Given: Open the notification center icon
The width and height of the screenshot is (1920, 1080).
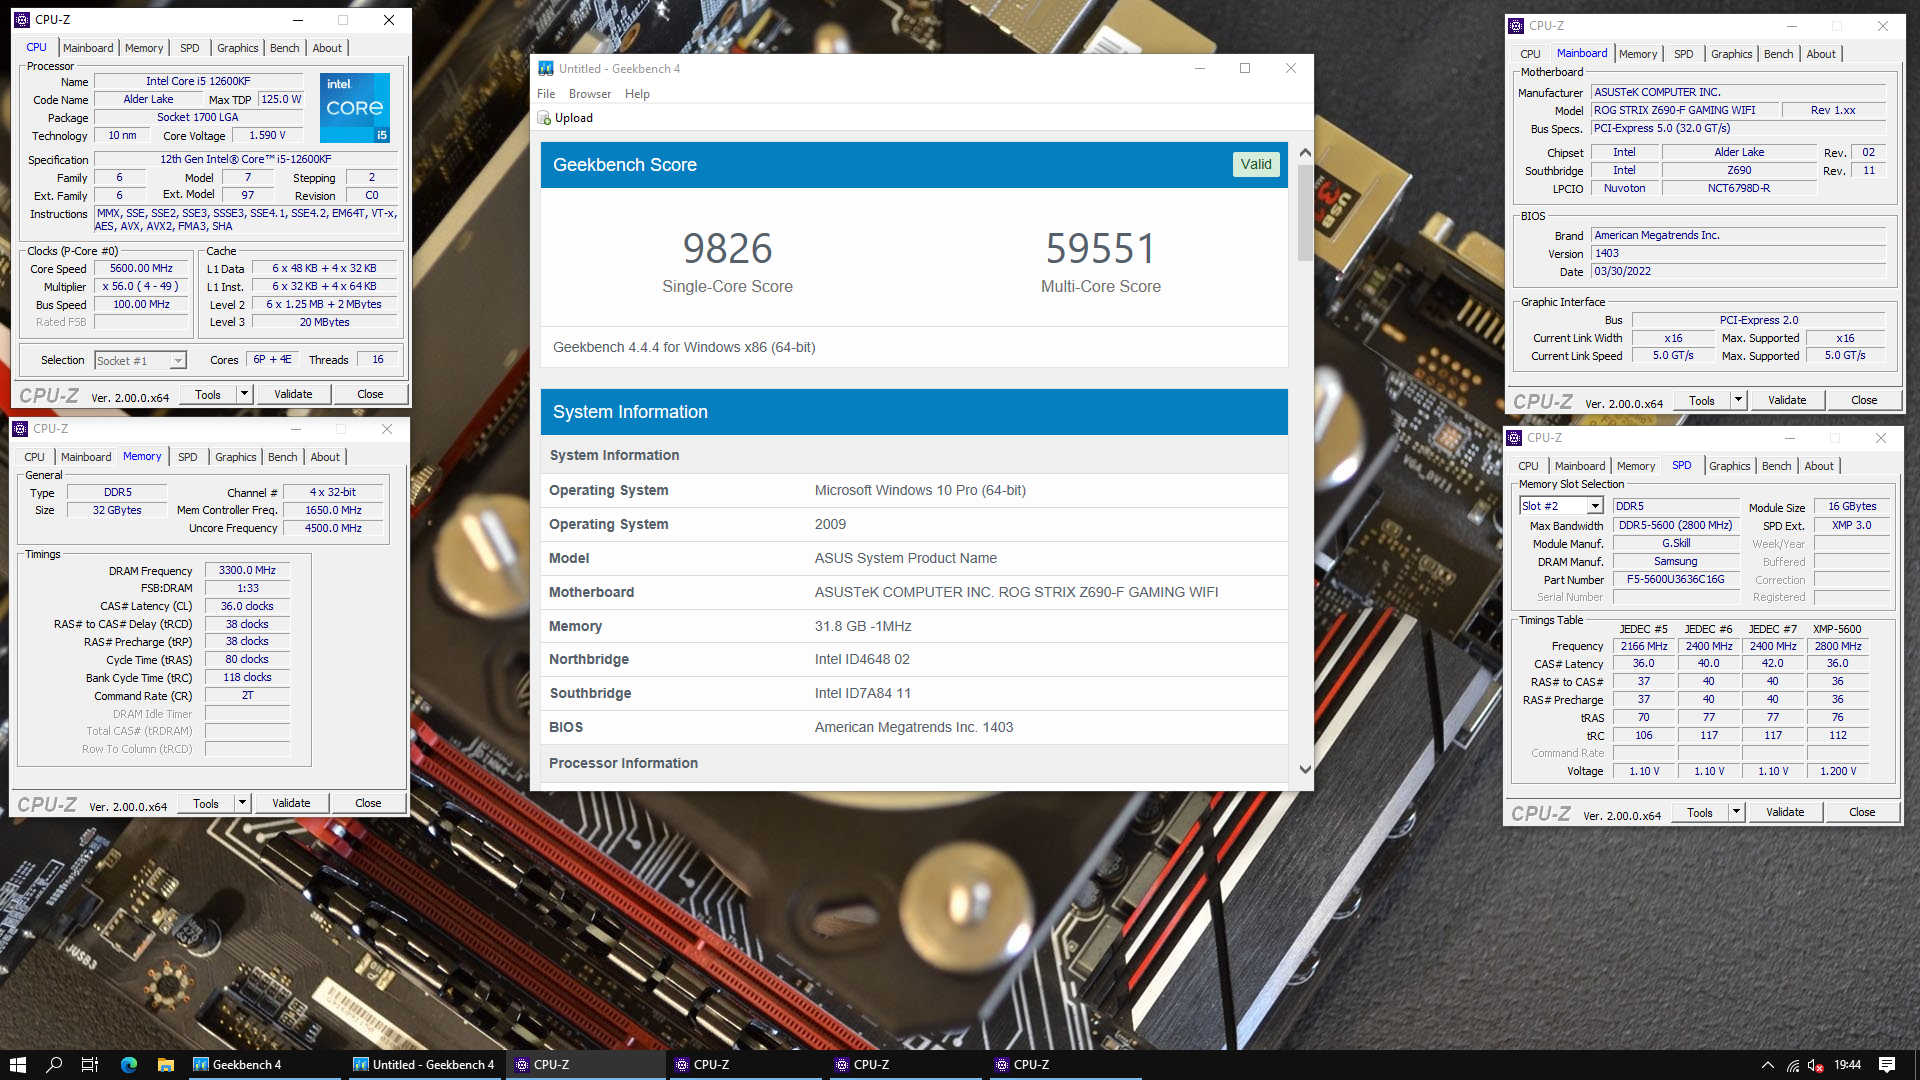Looking at the screenshot, I should tap(1887, 1065).
